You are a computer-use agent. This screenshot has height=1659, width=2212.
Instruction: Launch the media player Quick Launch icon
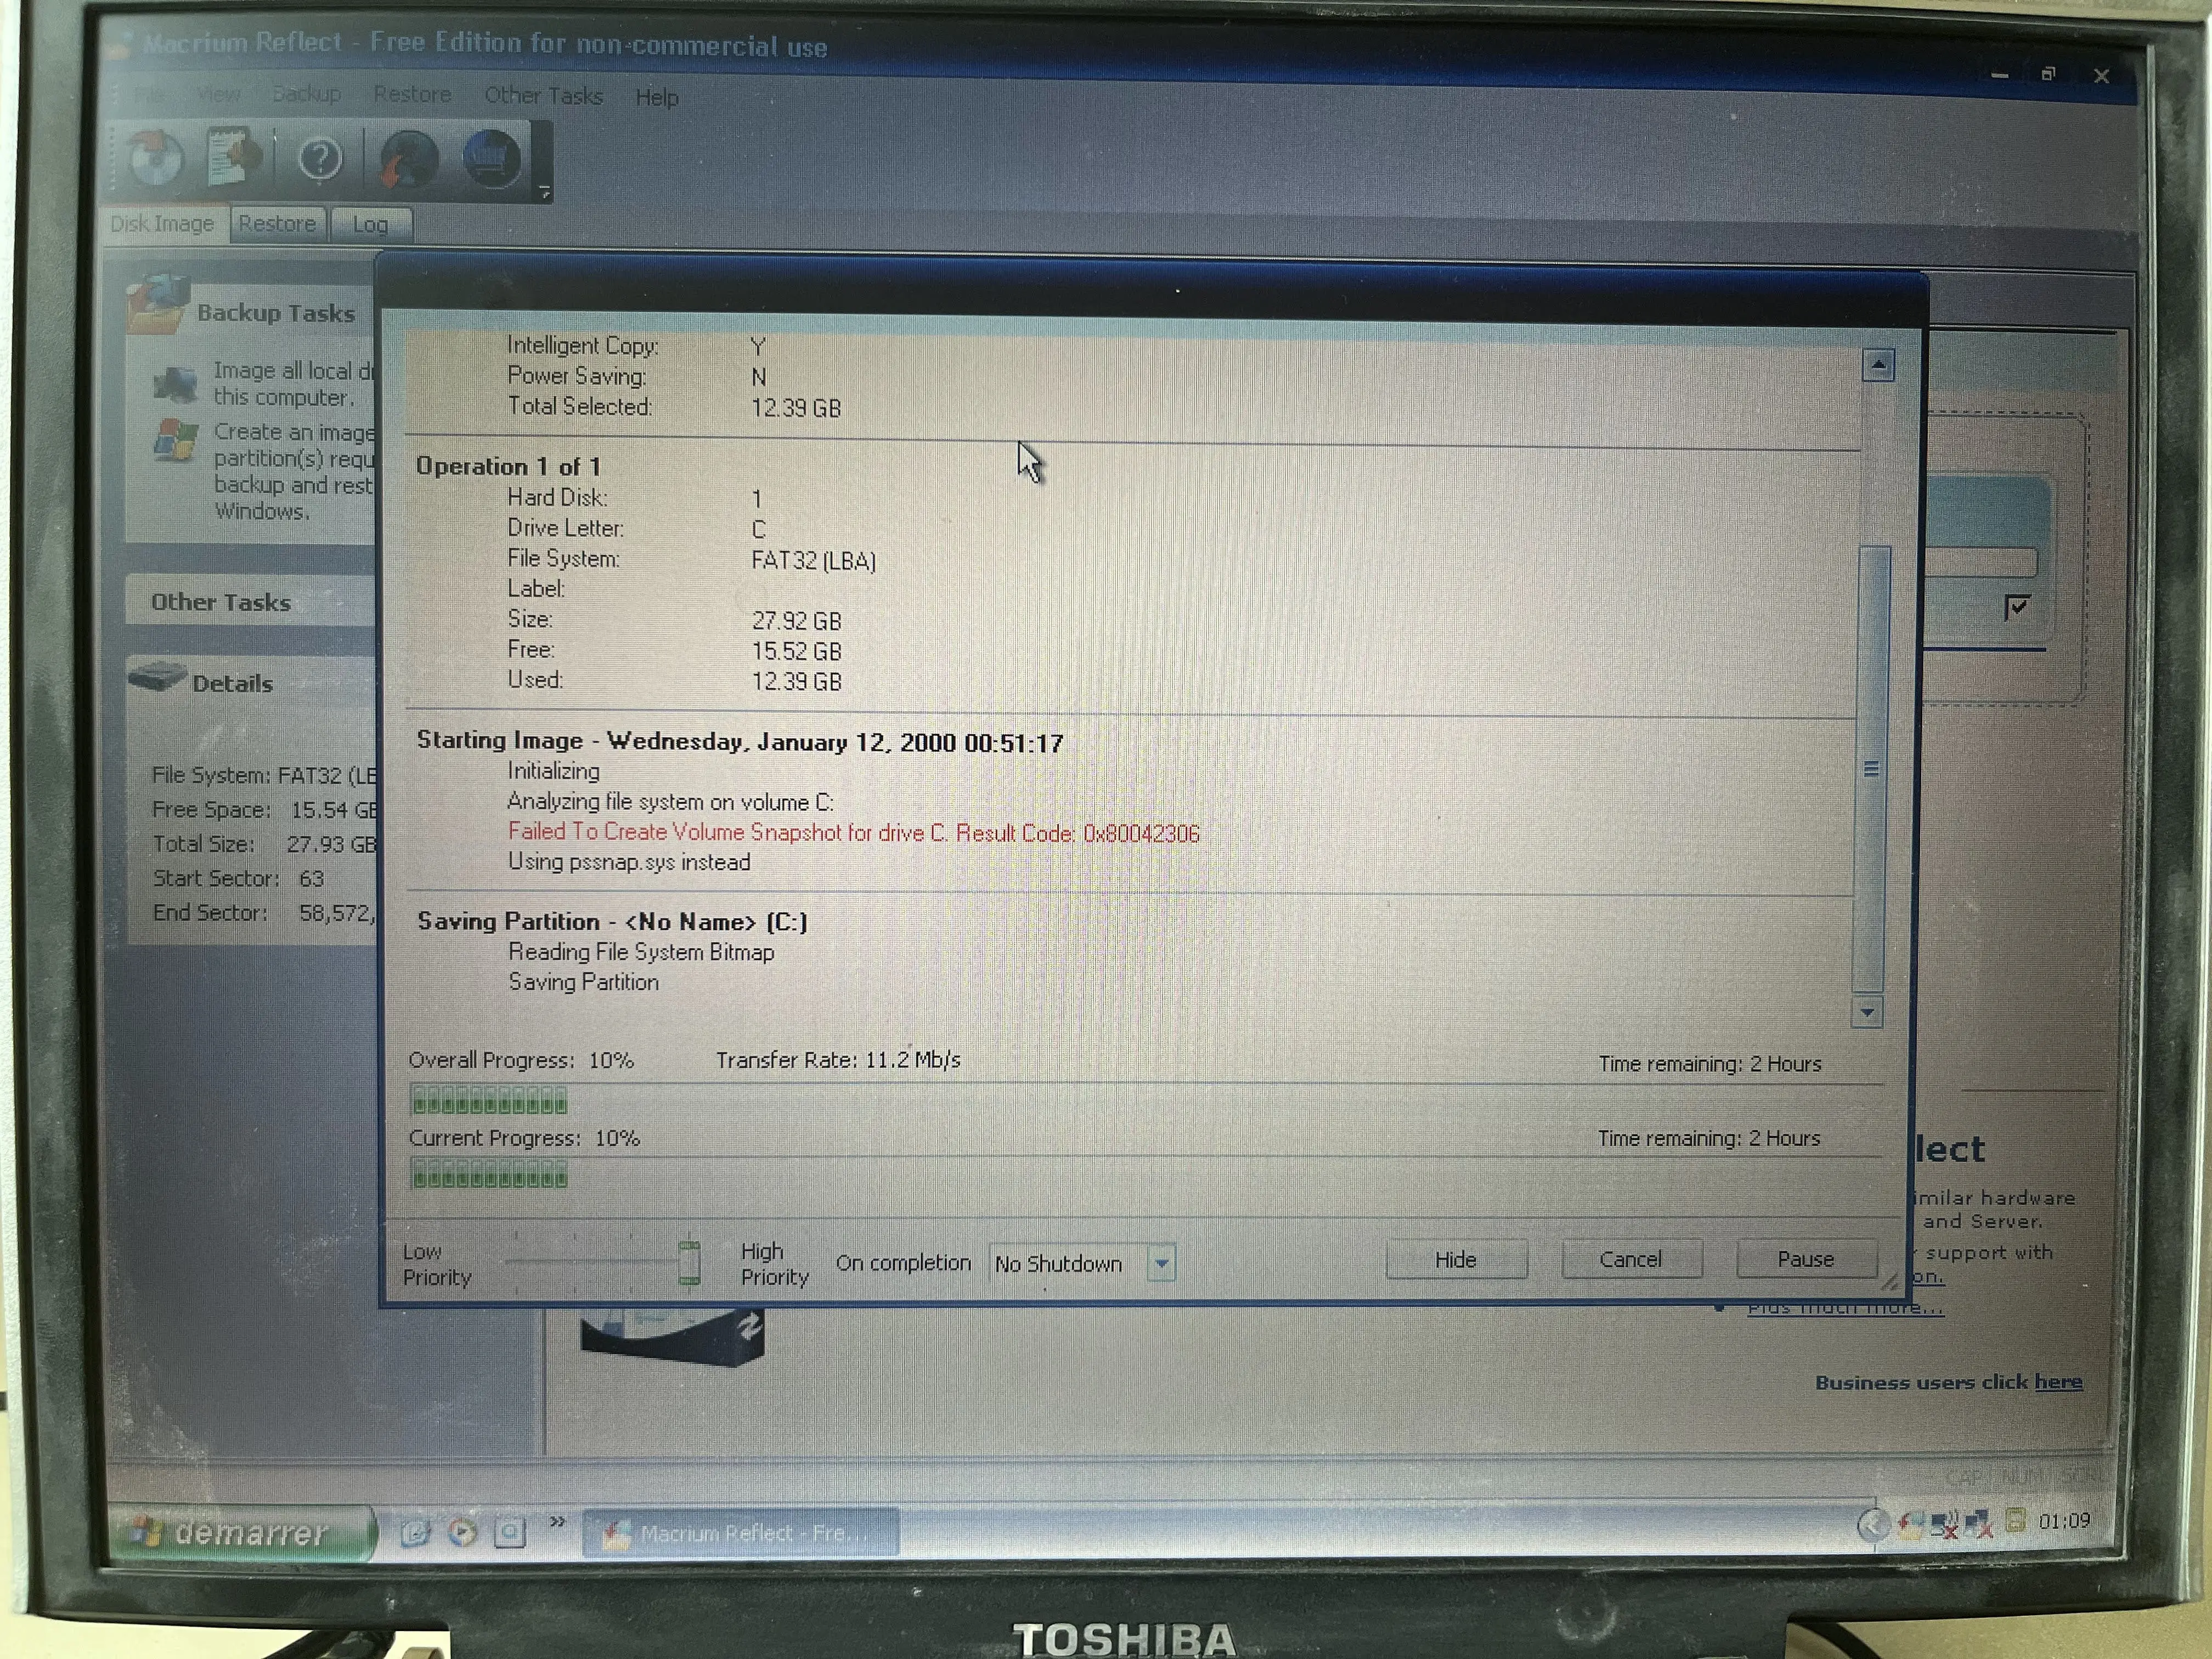point(462,1532)
